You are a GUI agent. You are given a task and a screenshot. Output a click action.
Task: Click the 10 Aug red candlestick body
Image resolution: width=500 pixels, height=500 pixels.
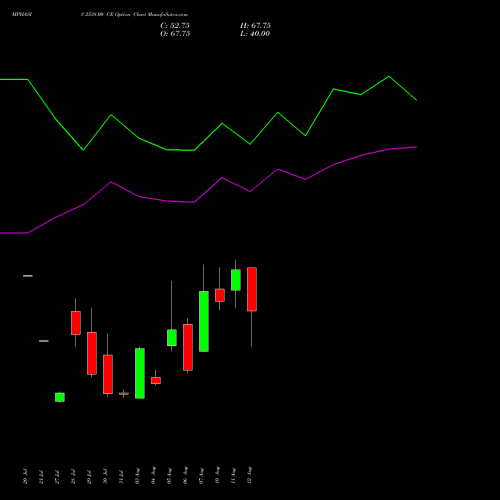coord(220,295)
